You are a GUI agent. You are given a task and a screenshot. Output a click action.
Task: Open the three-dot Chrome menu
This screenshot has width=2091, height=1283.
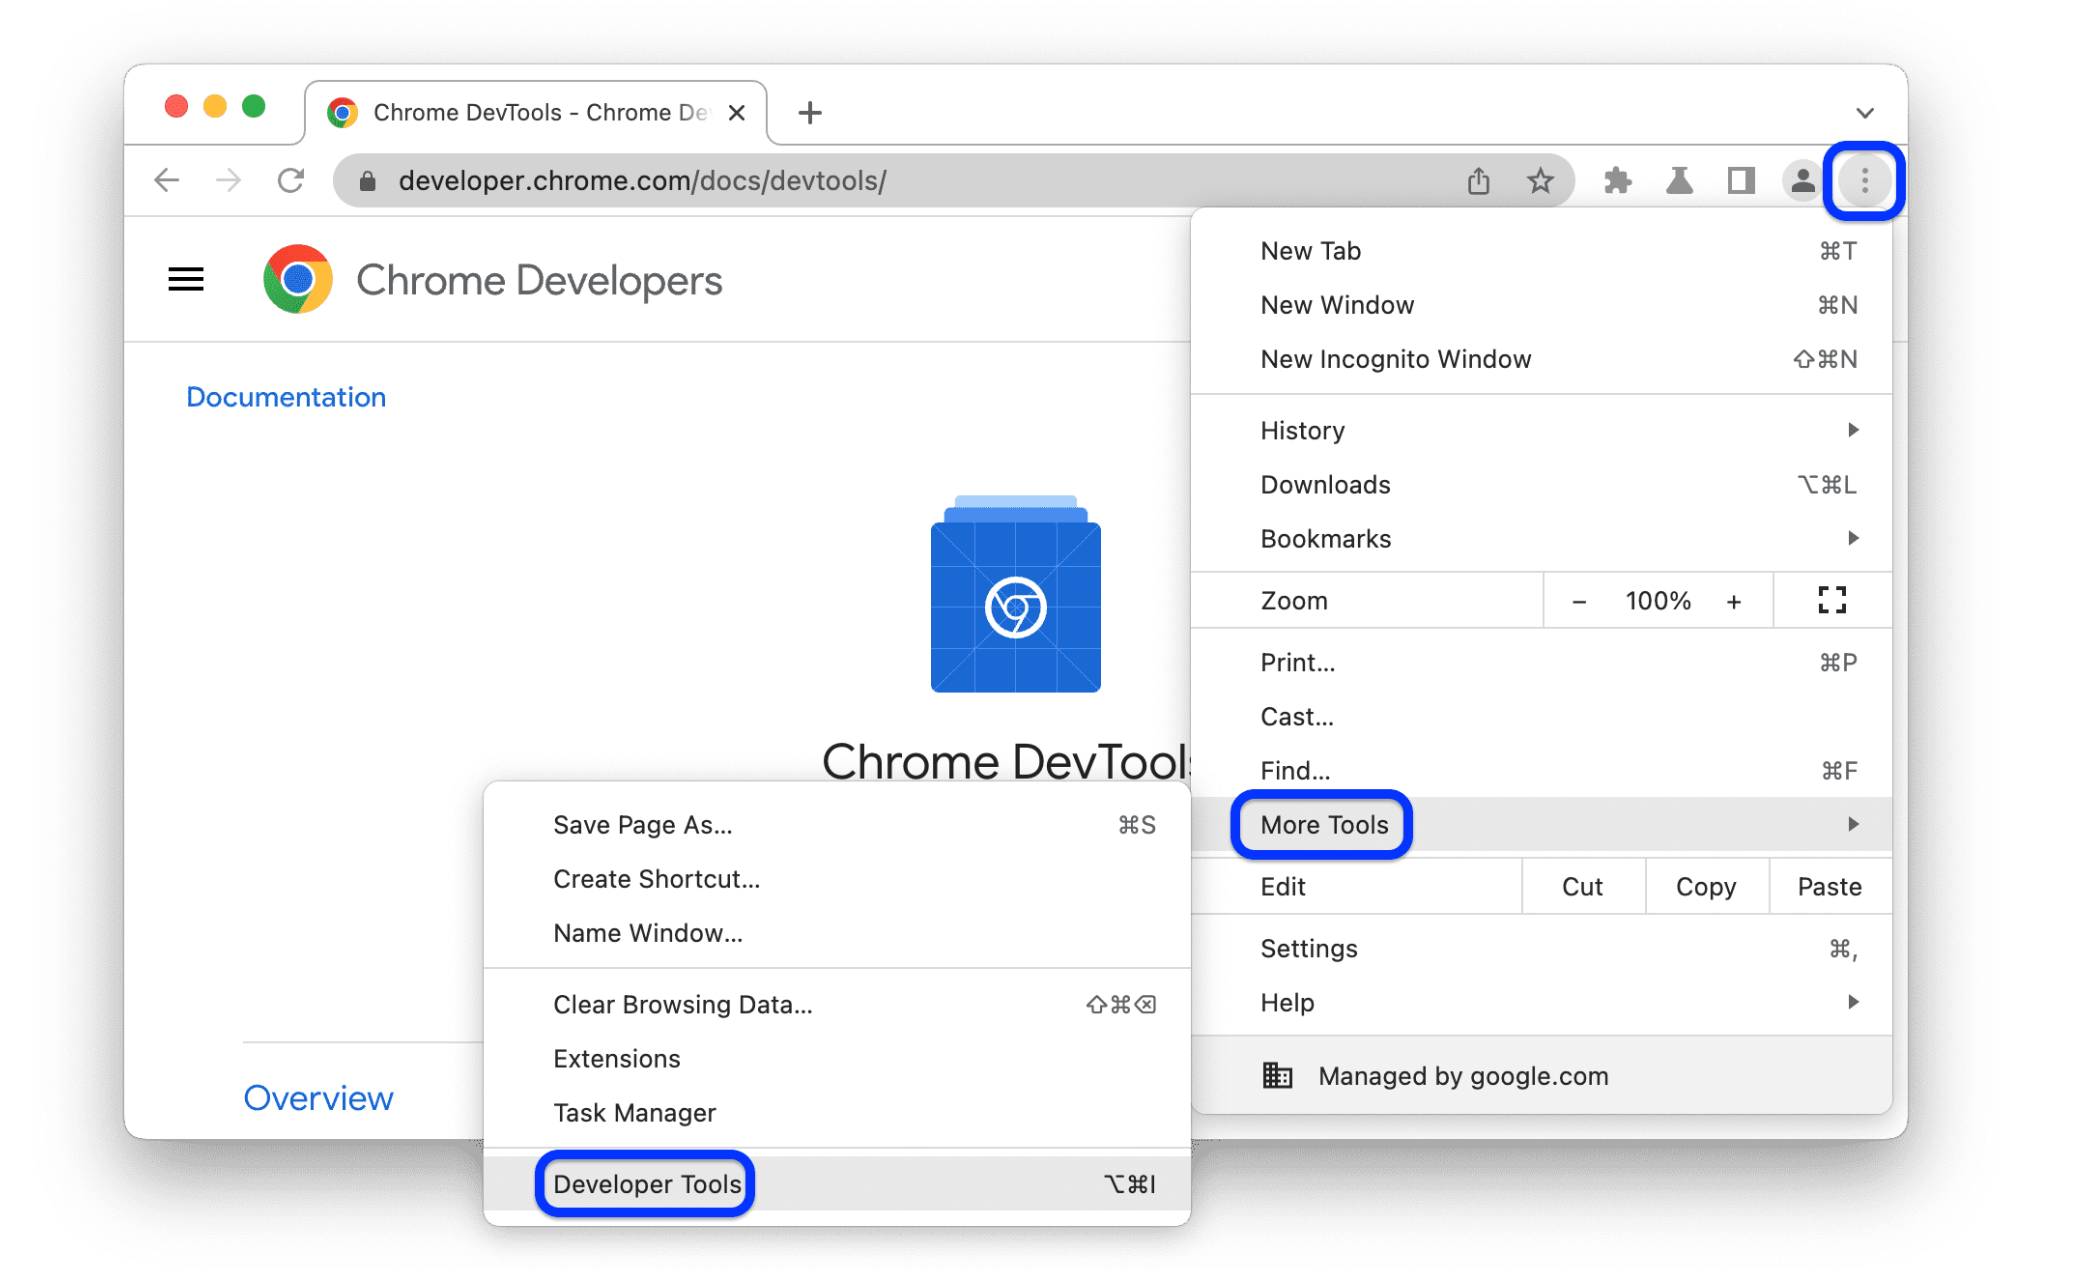(x=1864, y=181)
